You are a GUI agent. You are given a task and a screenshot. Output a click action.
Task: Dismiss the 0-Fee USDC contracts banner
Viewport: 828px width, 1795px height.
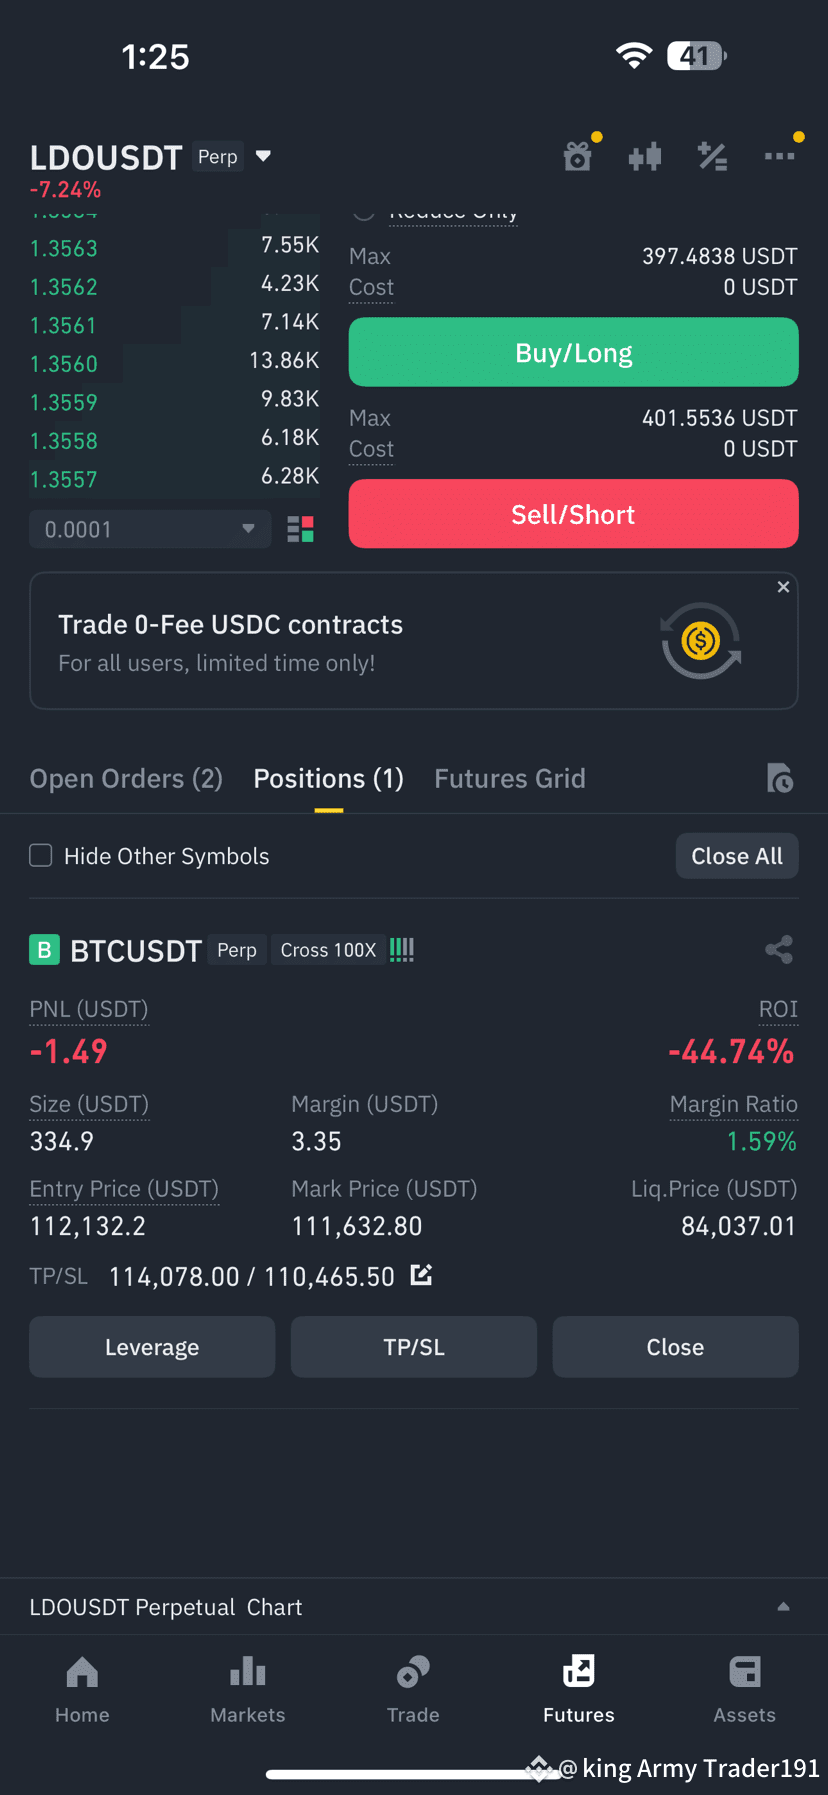(784, 587)
